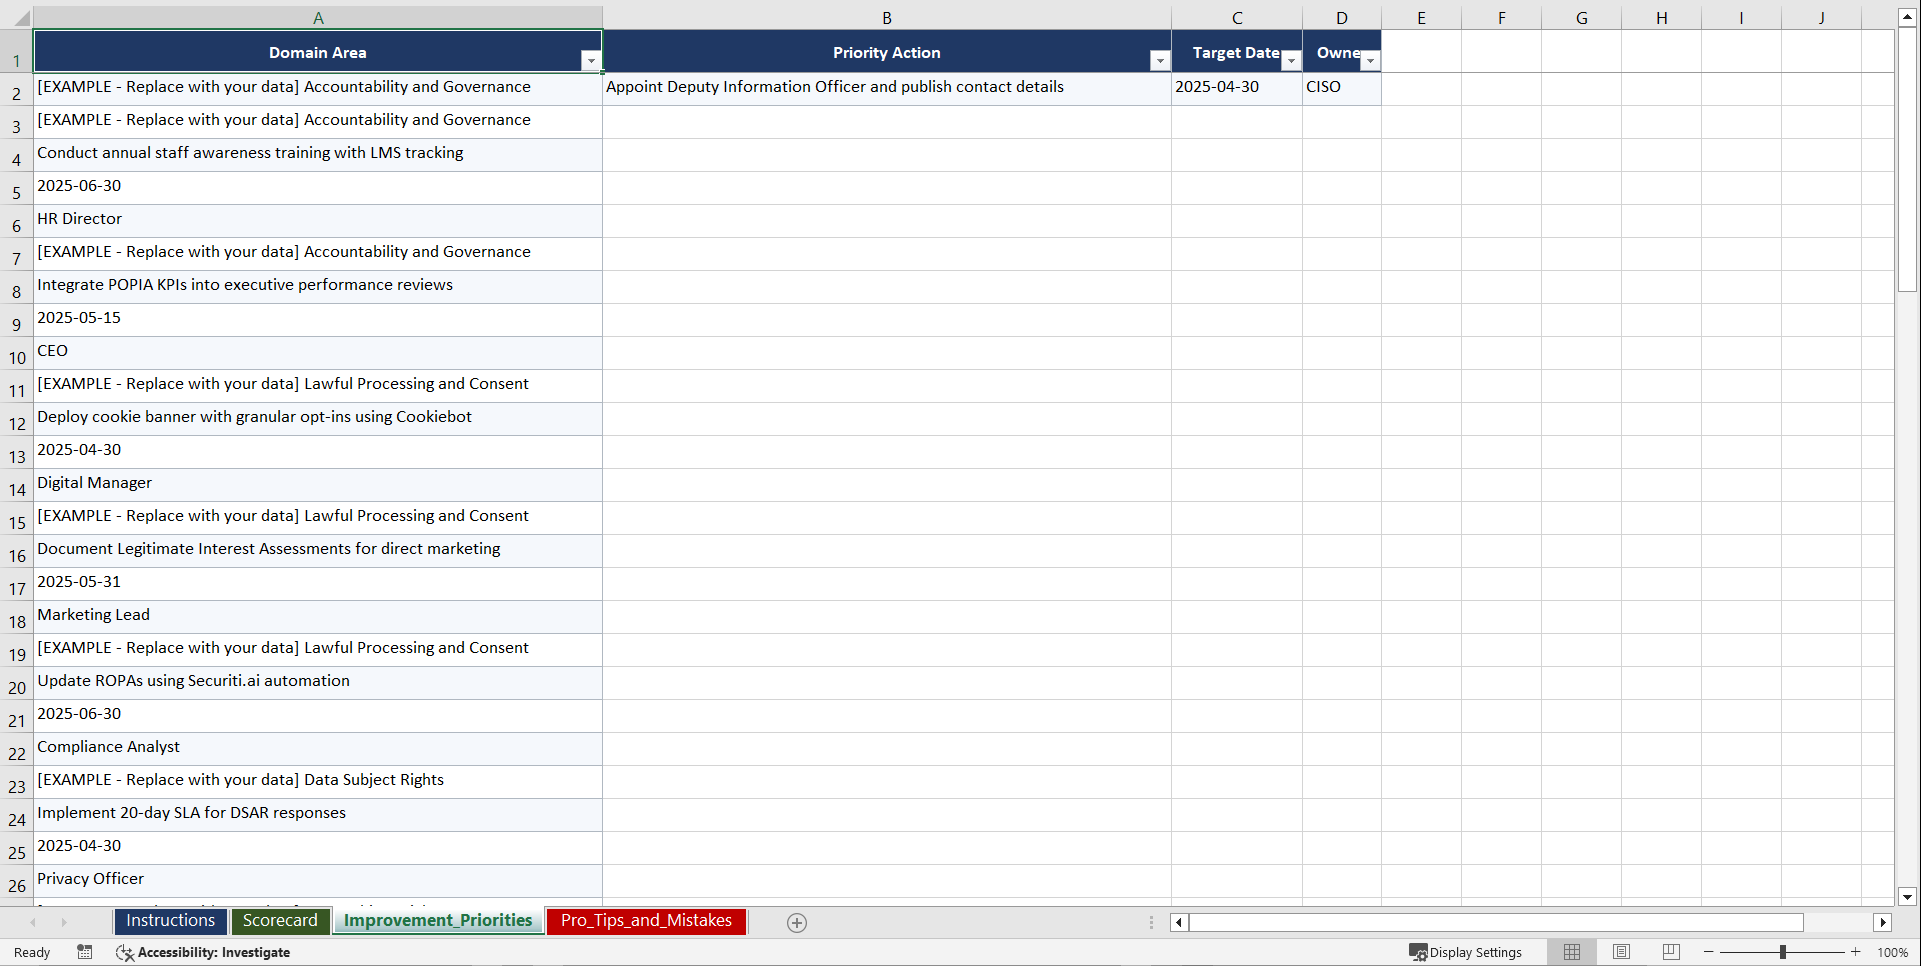This screenshot has height=966, width=1921.
Task: Select Normal view icon in status bar
Action: click(1571, 952)
